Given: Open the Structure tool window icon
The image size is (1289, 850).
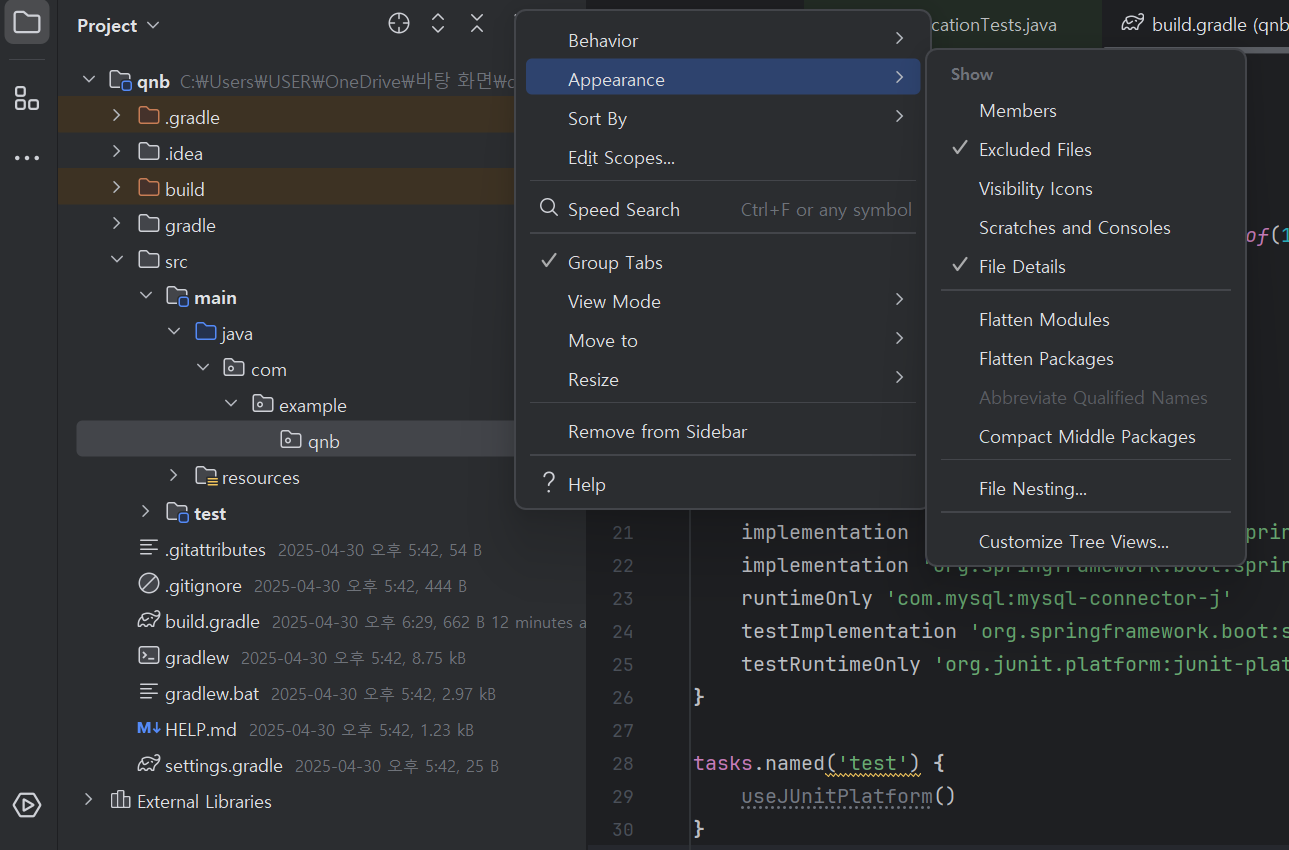Looking at the screenshot, I should (x=27, y=97).
